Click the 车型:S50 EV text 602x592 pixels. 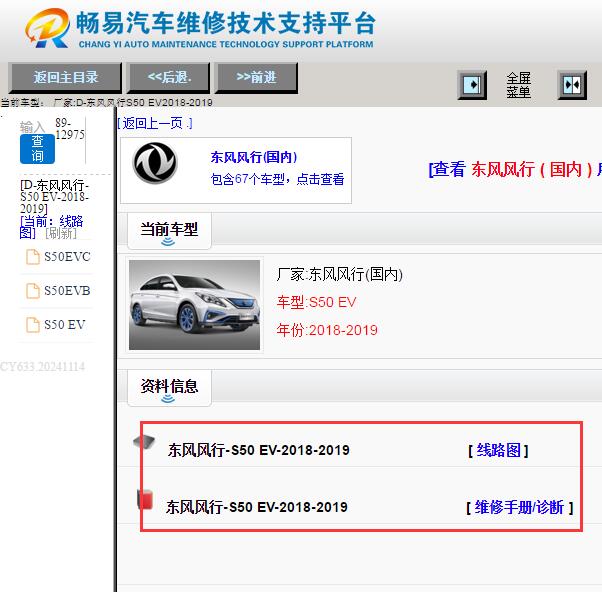[316, 302]
